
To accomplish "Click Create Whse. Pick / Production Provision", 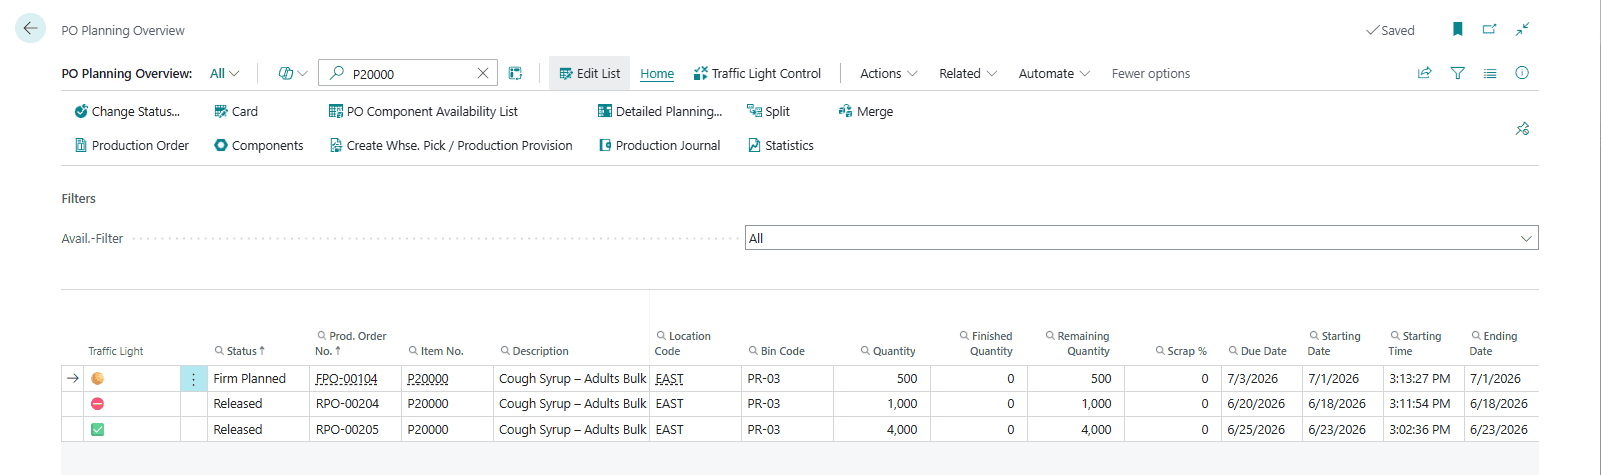I will click(x=451, y=145).
